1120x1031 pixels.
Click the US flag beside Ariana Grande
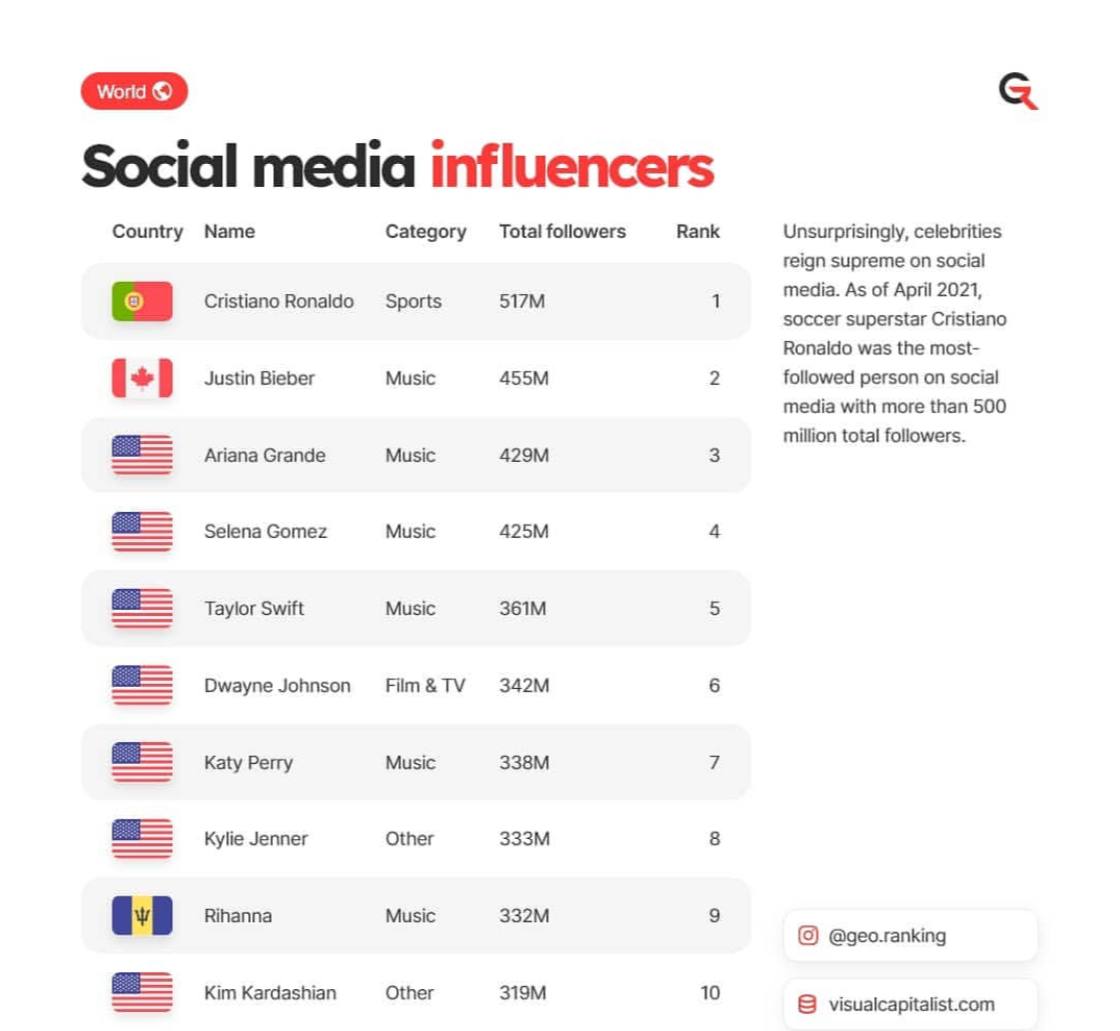pyautogui.click(x=142, y=455)
